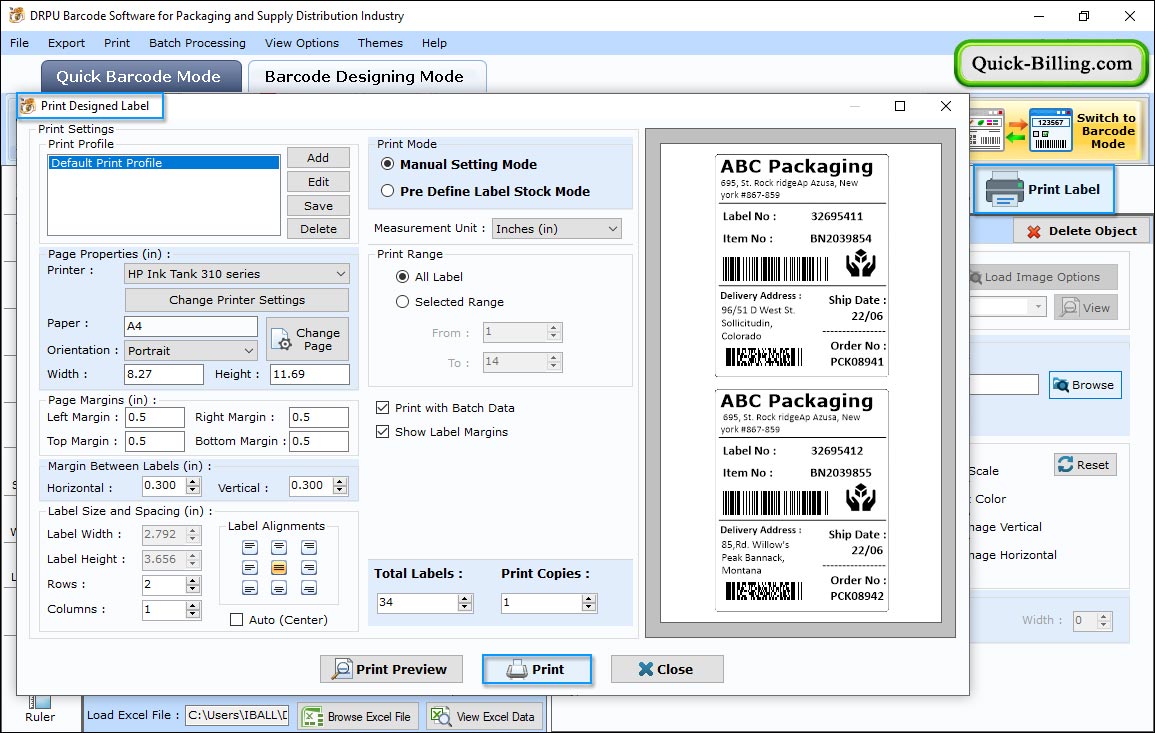
Task: Click the Load Excel File path field
Action: 236,715
